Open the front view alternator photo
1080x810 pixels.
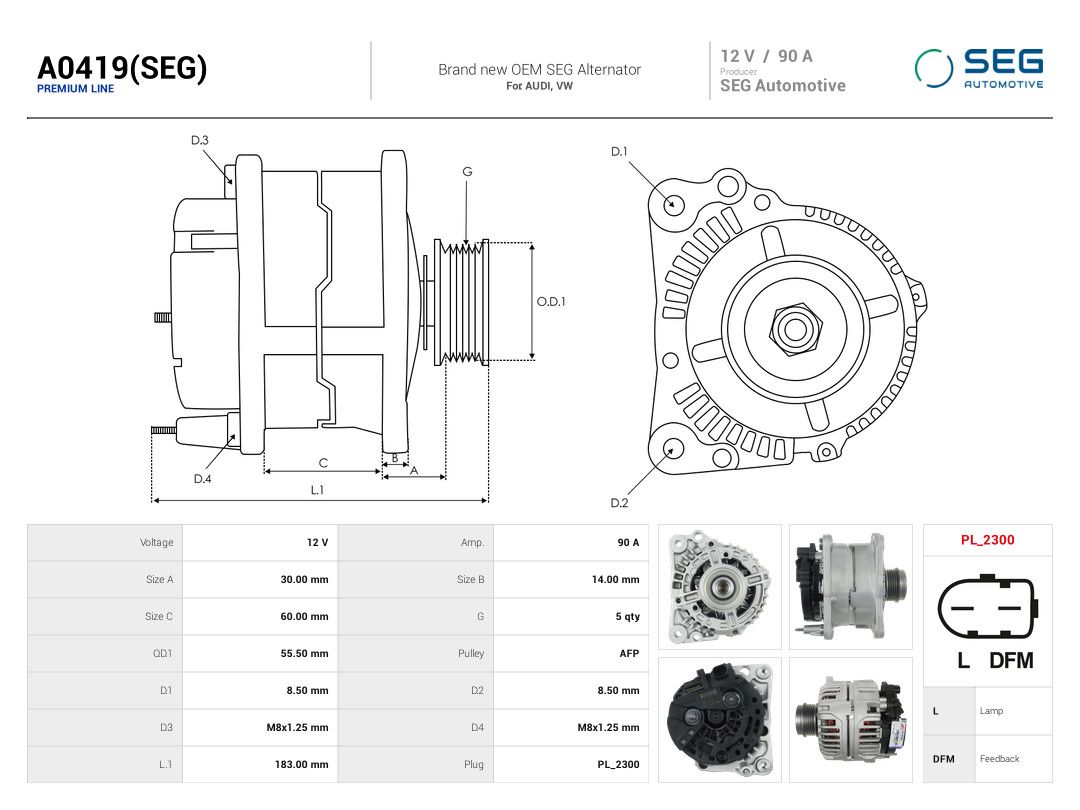coord(720,587)
